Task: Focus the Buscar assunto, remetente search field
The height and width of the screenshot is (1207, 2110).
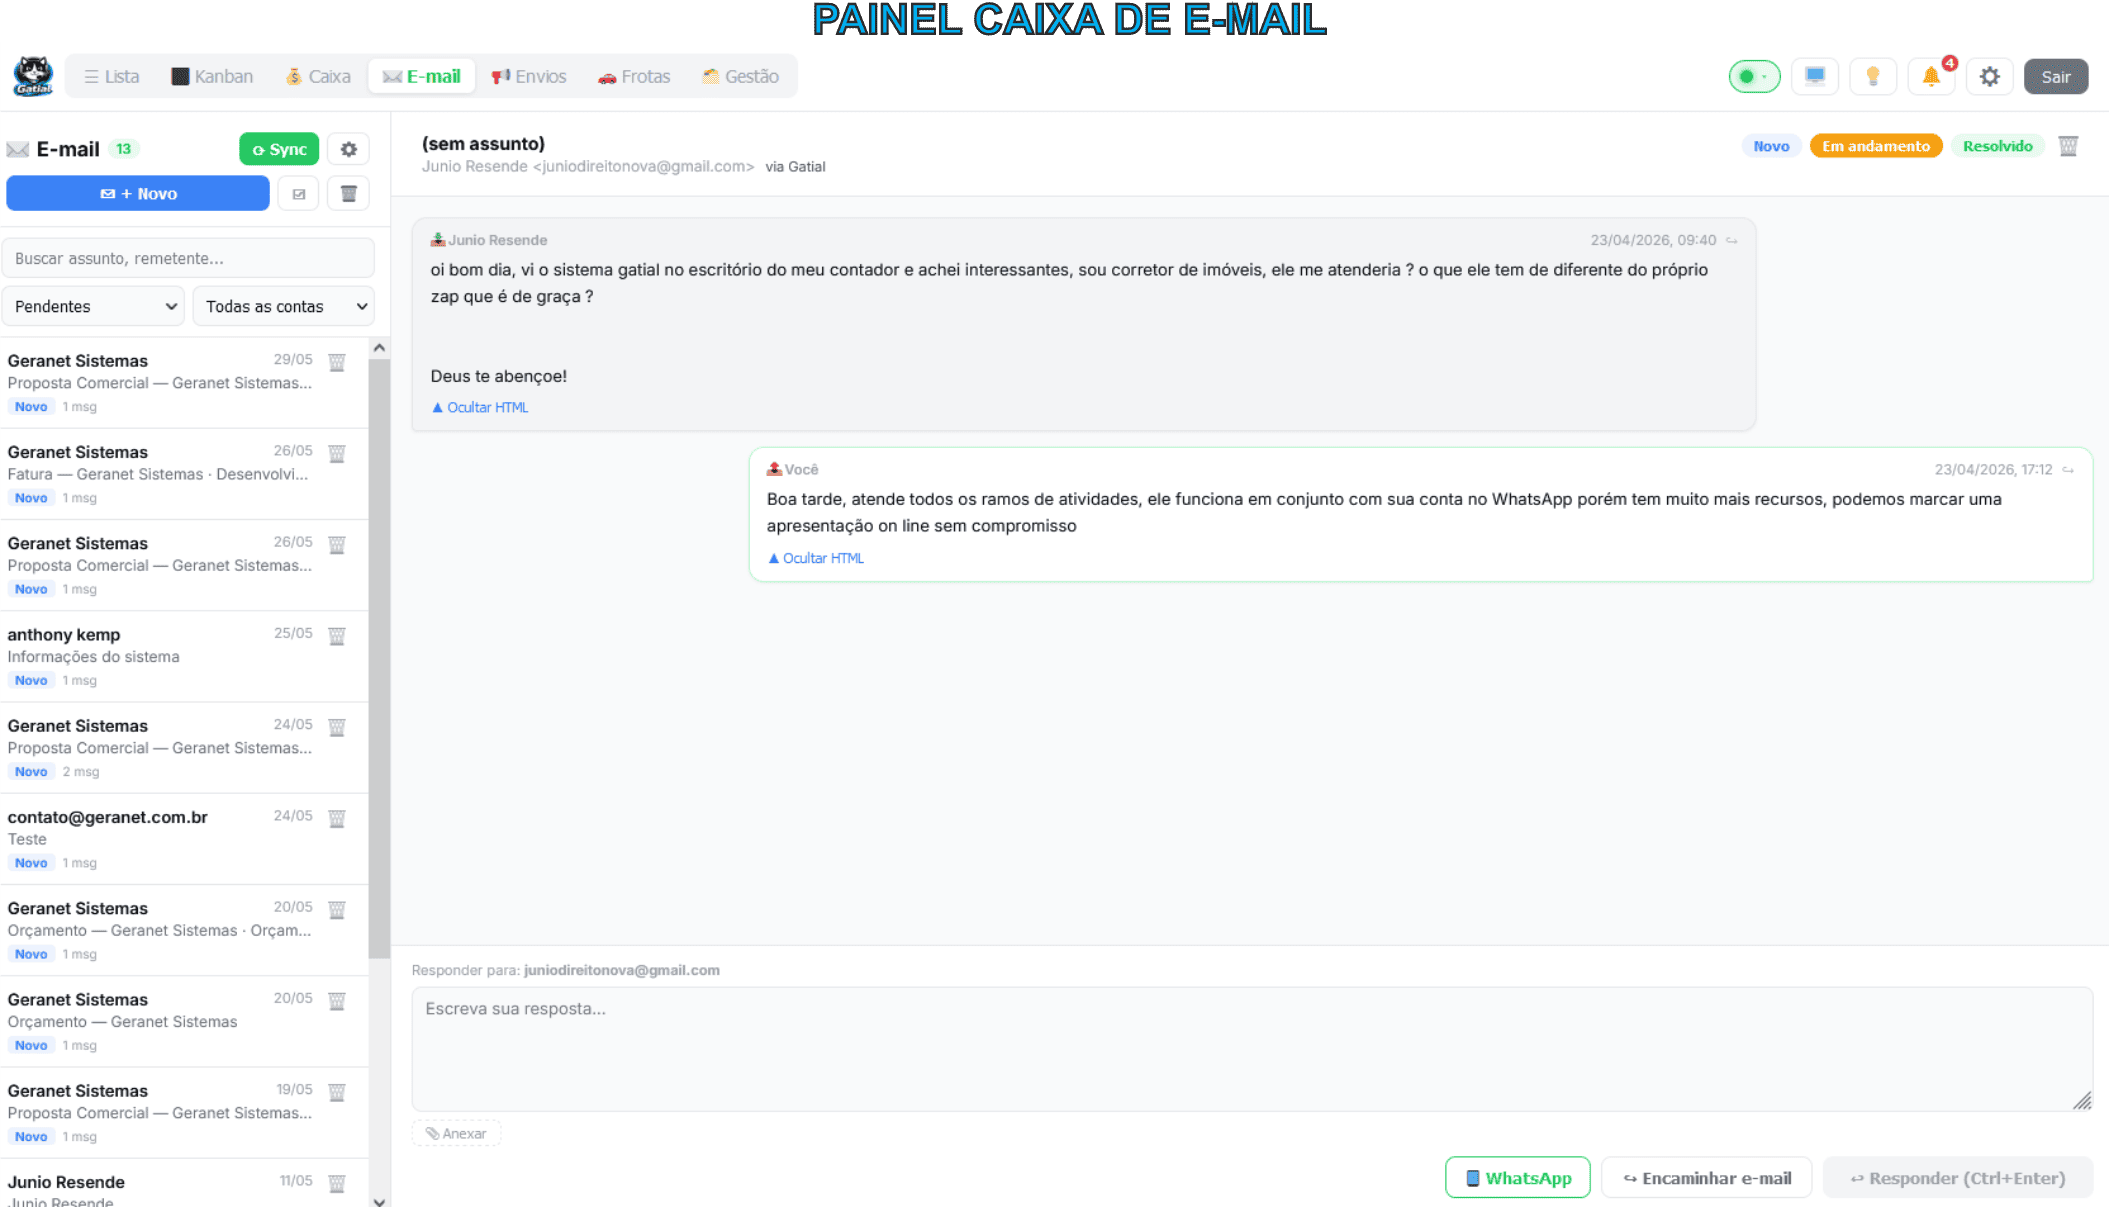Action: coord(188,258)
